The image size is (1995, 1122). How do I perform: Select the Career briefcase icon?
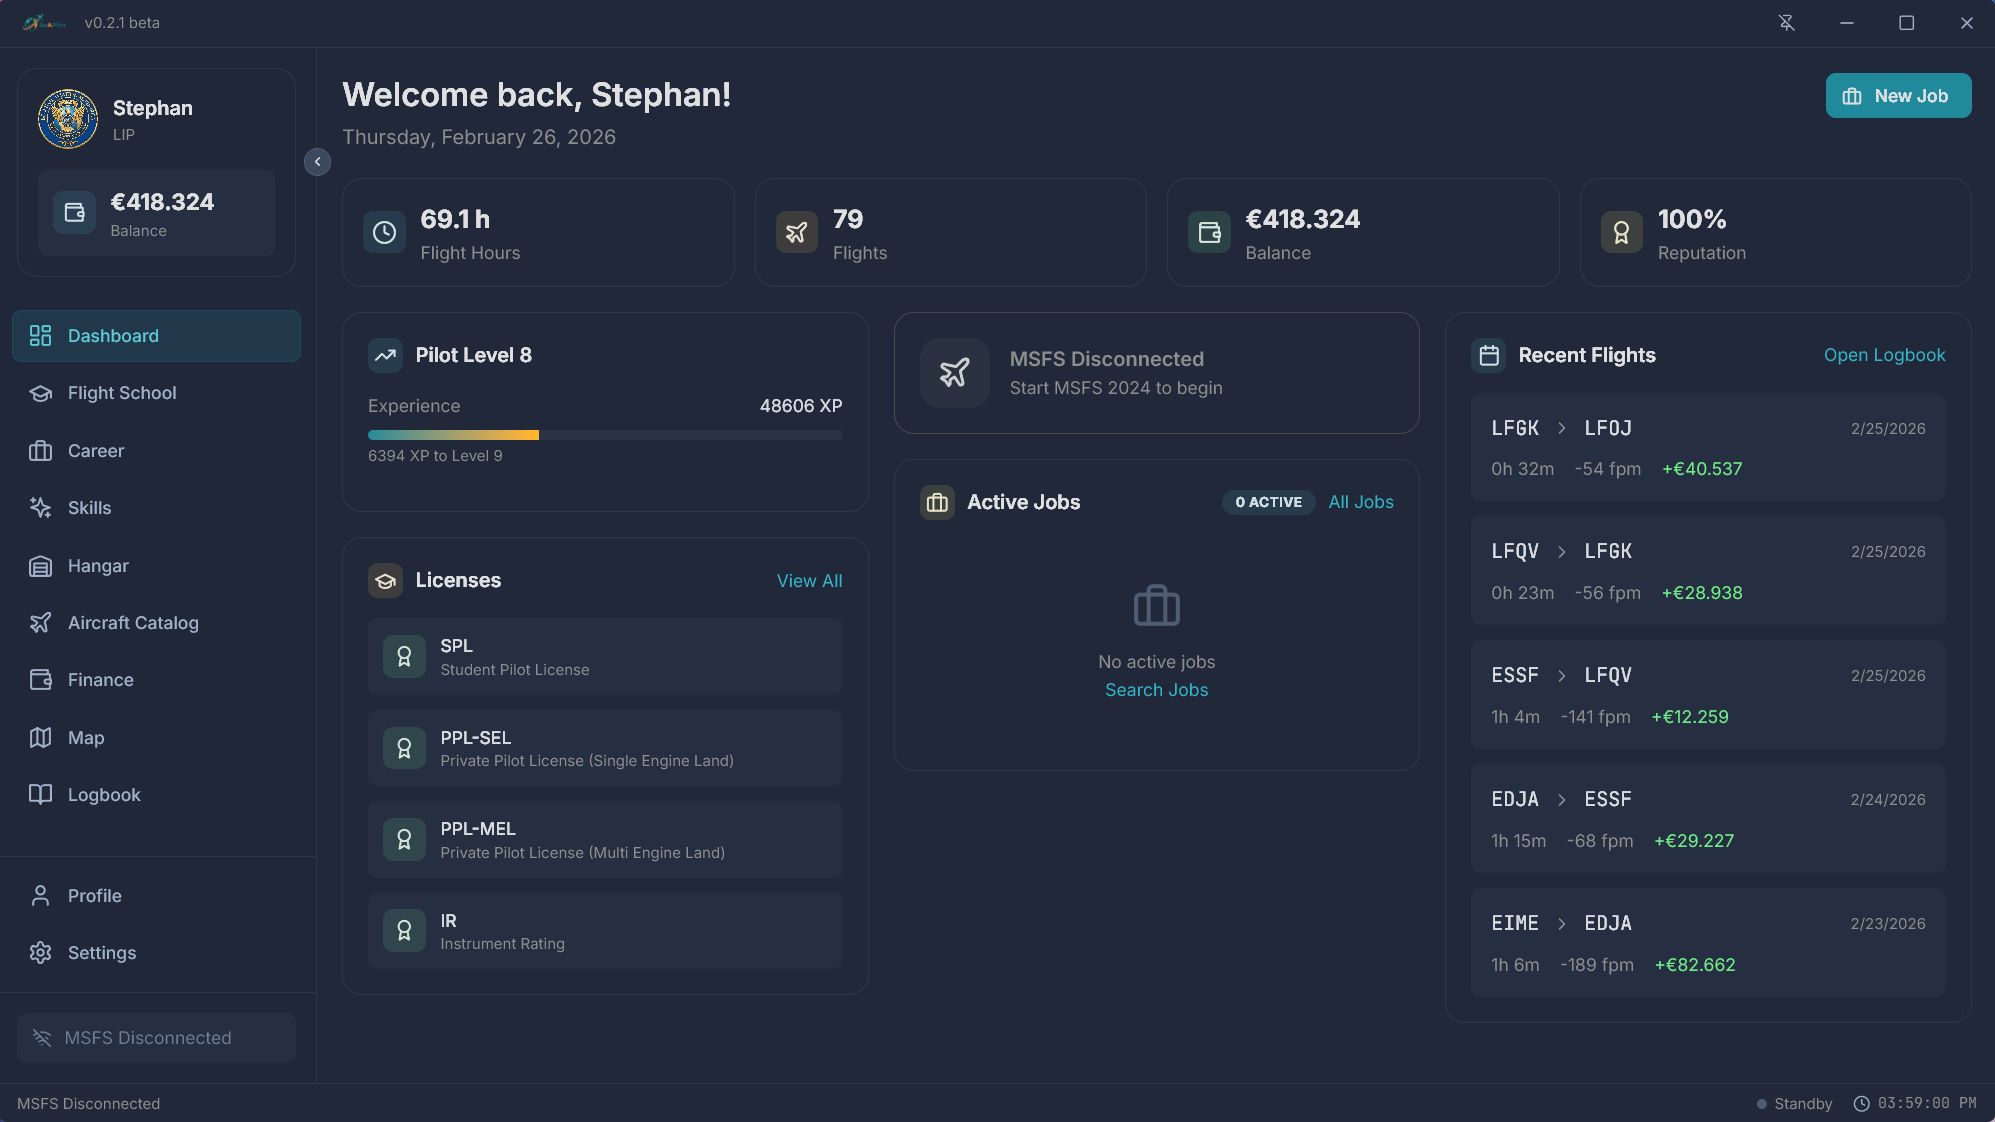pos(40,451)
